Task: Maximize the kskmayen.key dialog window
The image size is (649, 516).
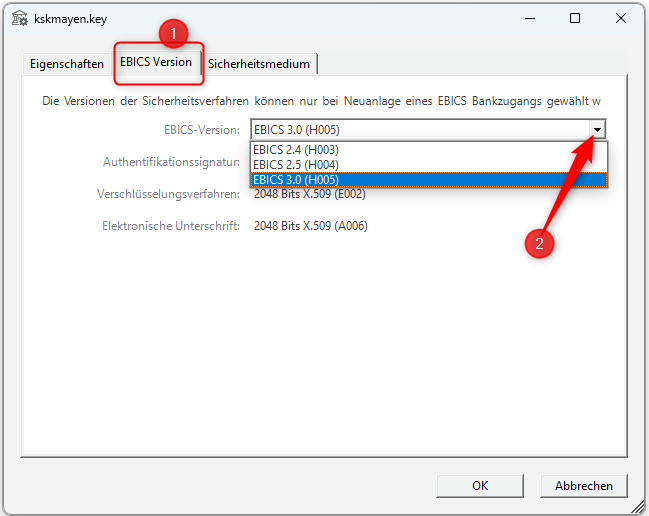Action: tap(575, 18)
